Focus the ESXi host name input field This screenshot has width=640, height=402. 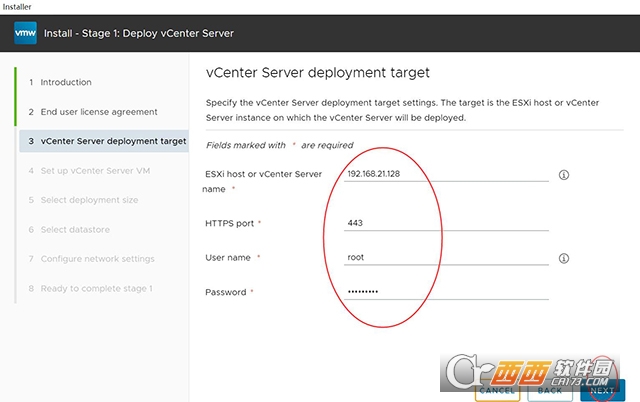coord(446,174)
